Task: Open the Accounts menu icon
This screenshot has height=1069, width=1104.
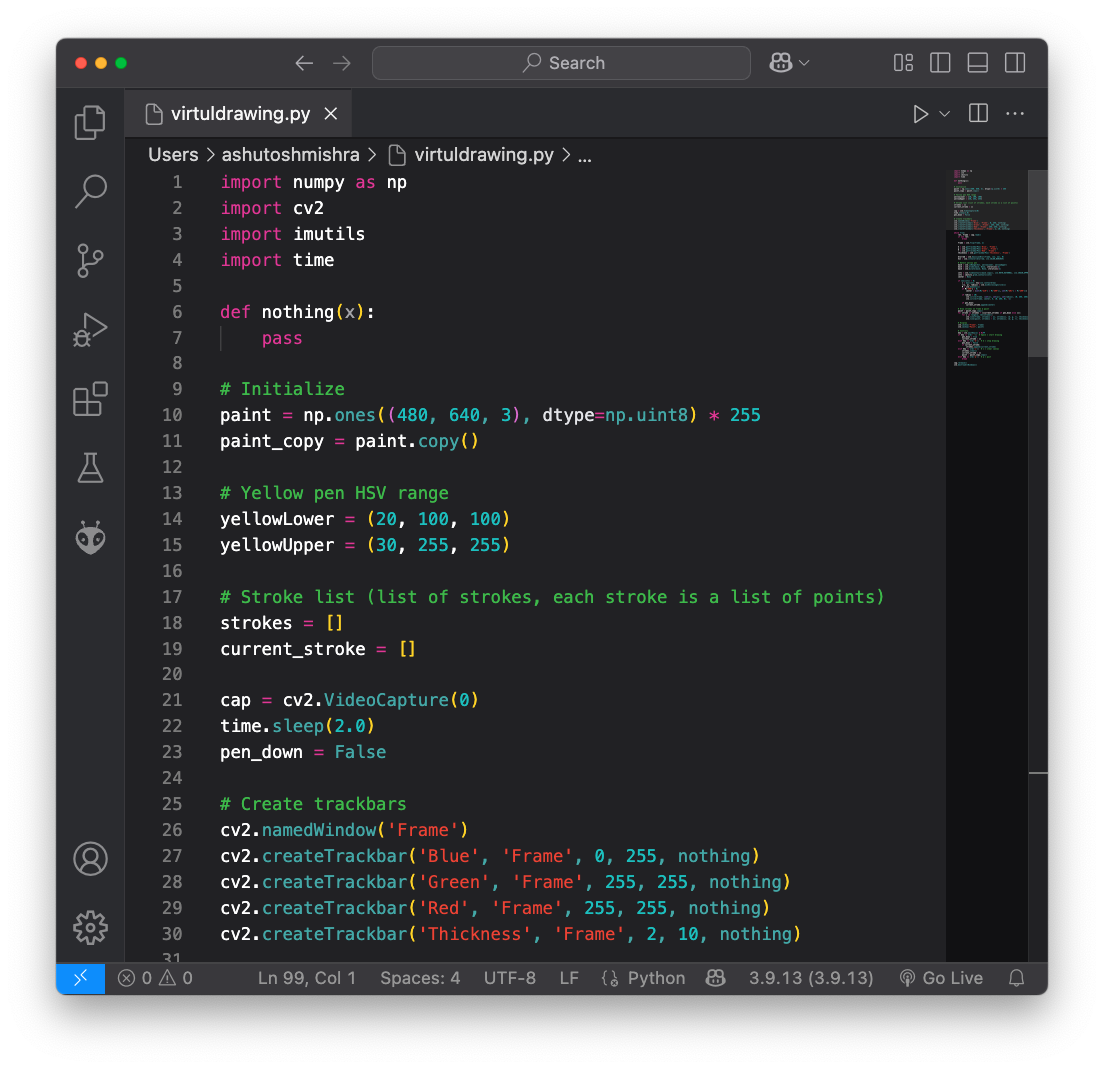Action: [90, 859]
